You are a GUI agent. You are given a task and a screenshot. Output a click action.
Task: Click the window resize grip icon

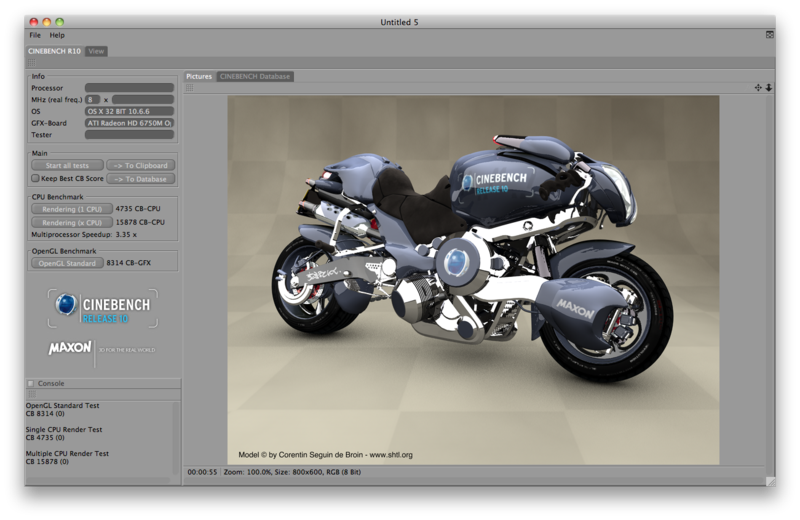click(x=770, y=481)
